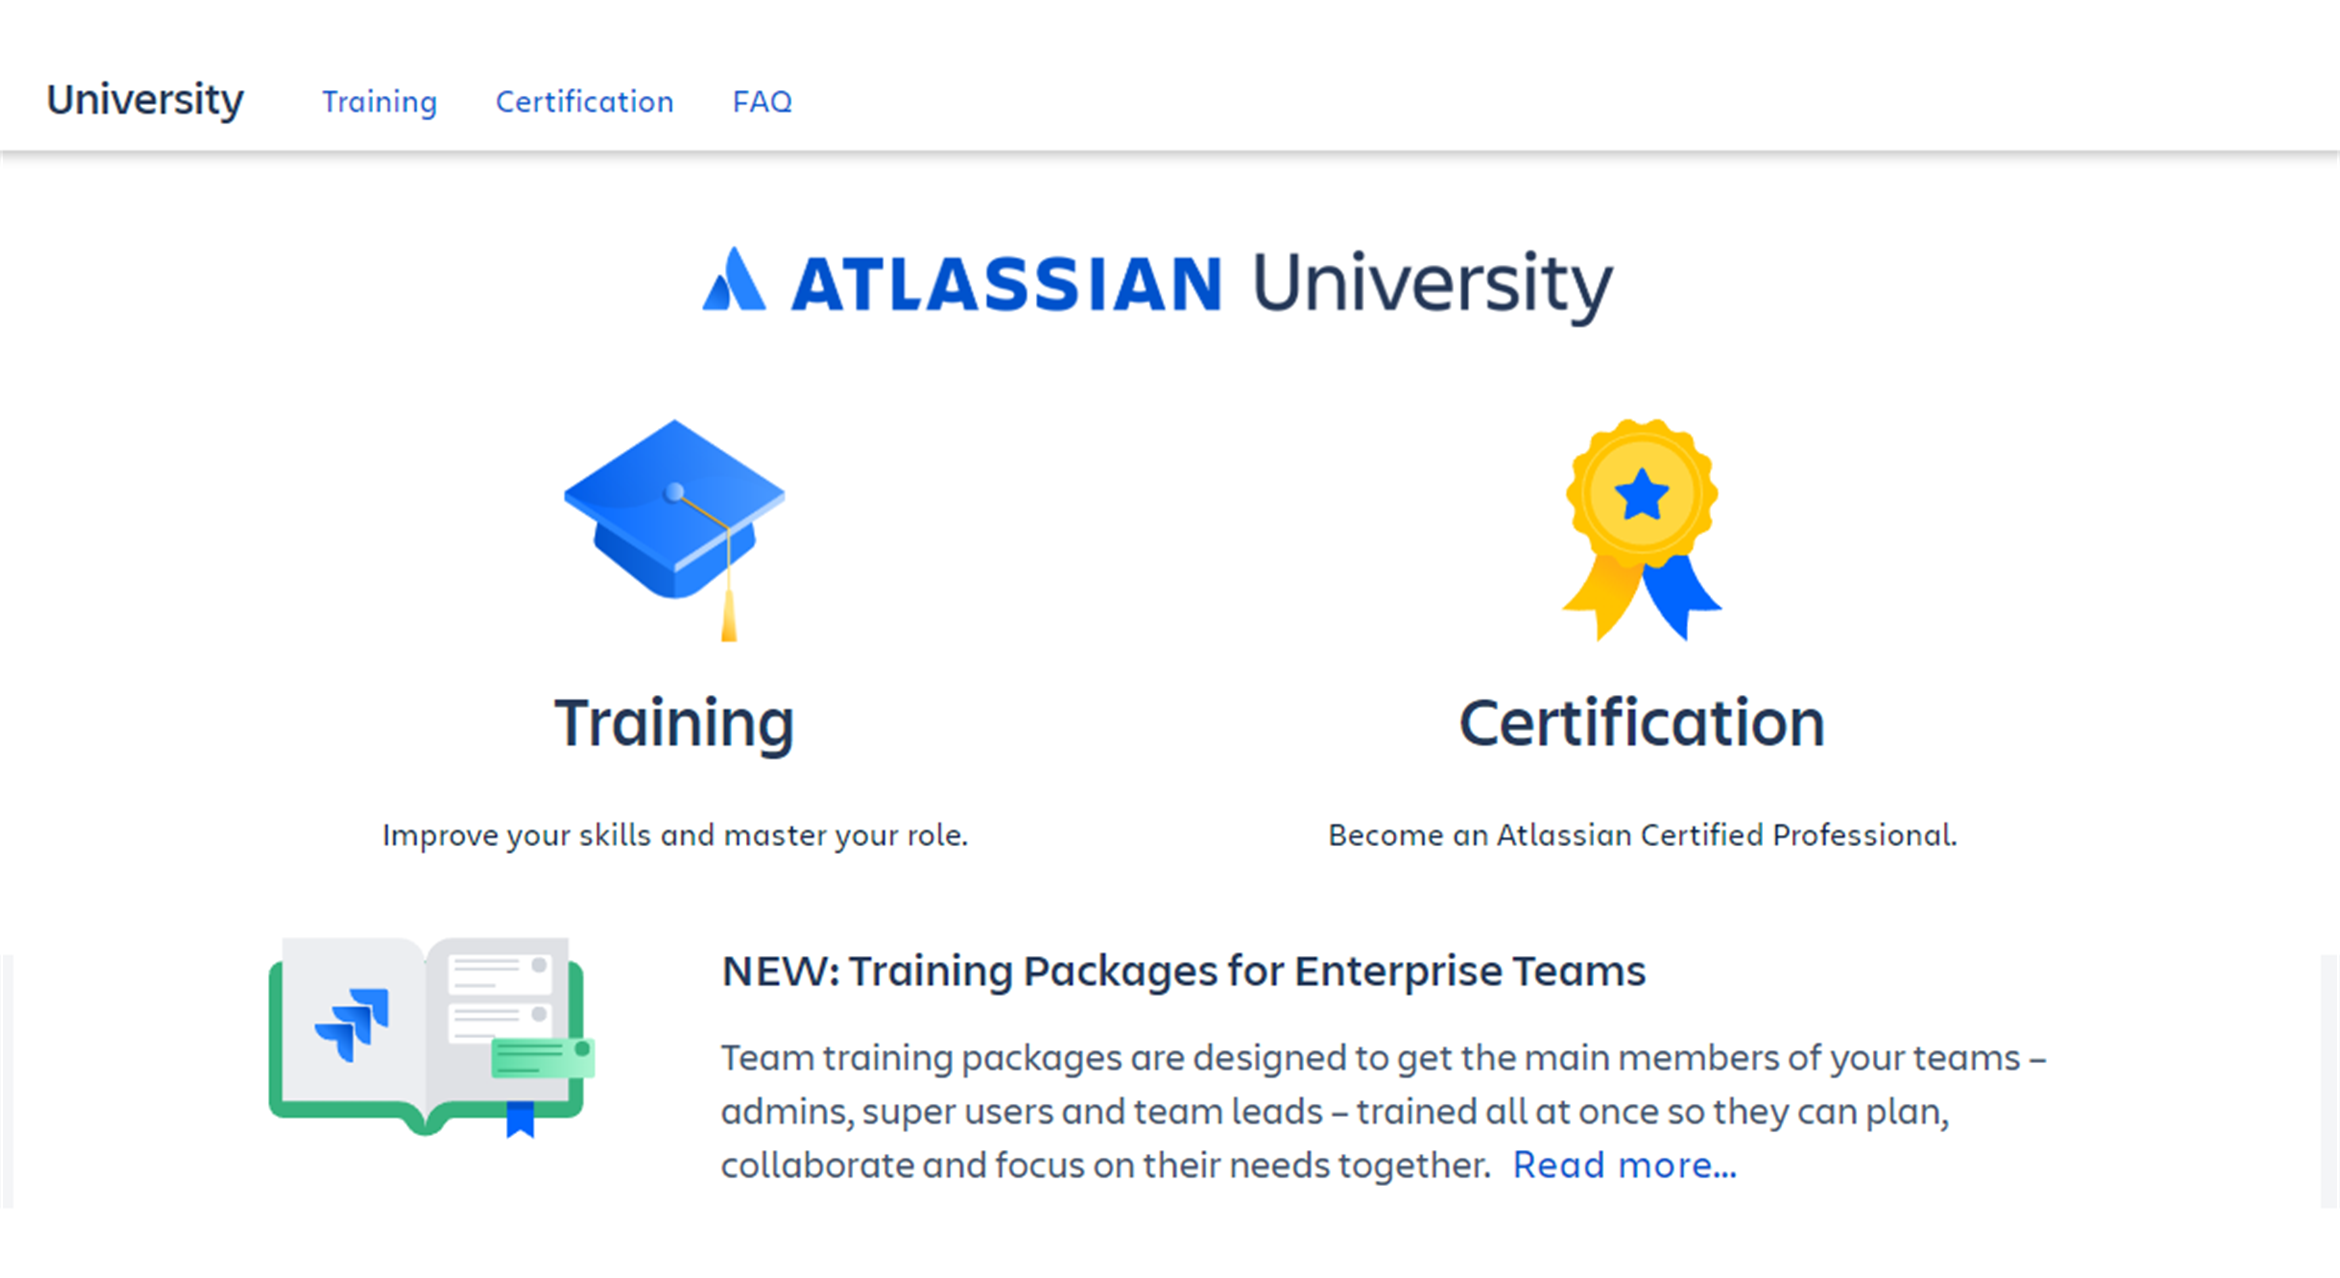This screenshot has width=2340, height=1278.
Task: Click the University site title in header
Action: click(145, 99)
